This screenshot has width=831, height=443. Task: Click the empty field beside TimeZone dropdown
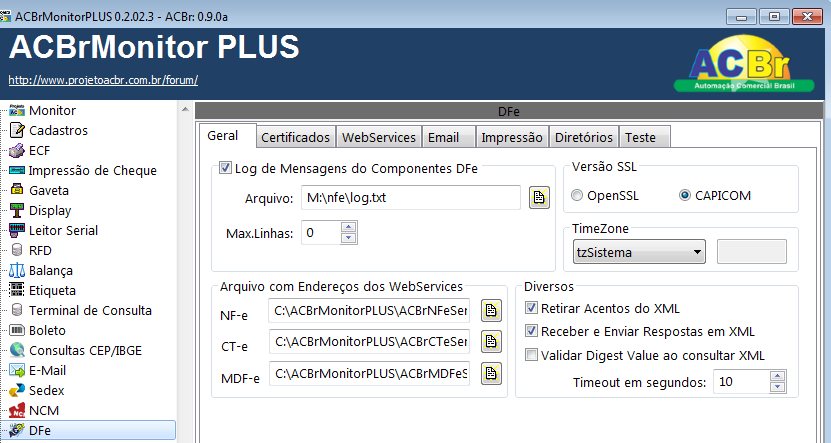click(x=752, y=252)
